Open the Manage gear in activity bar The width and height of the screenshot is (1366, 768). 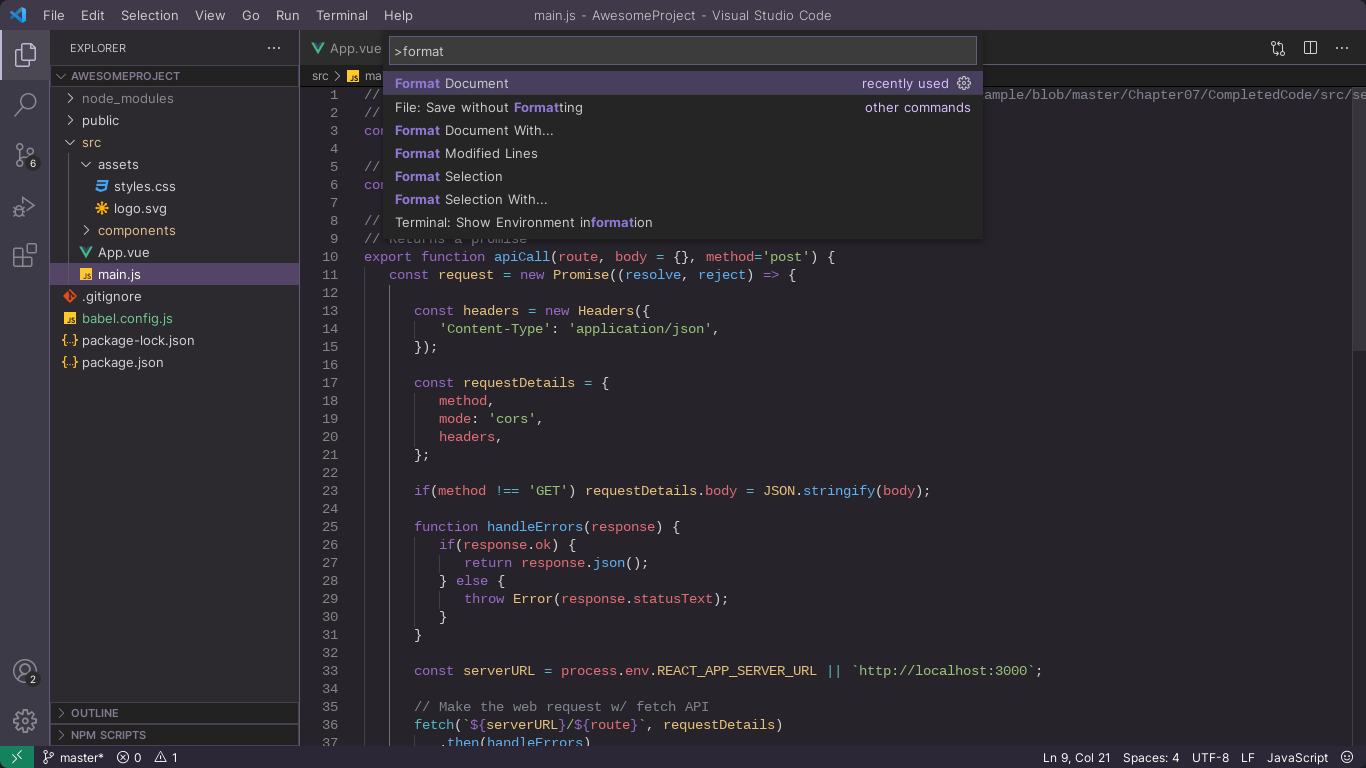(25, 720)
